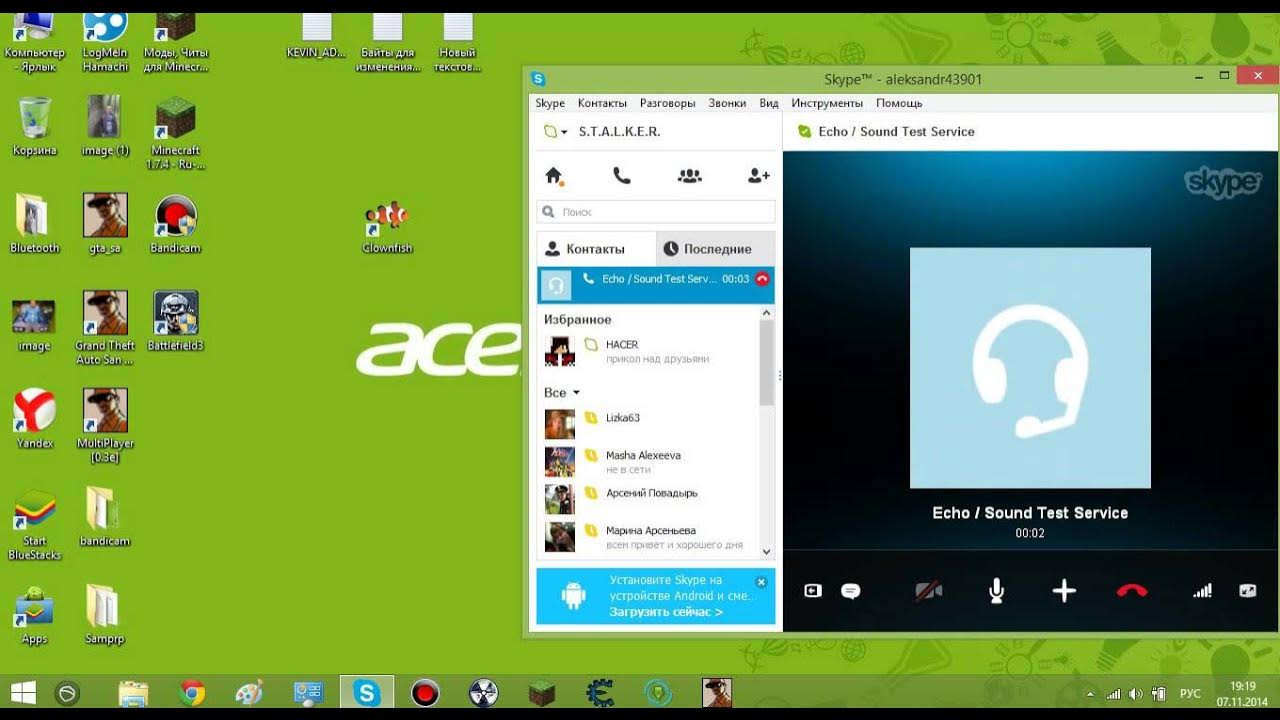Open File Explorer from the taskbar
The height and width of the screenshot is (720, 1280).
click(133, 692)
